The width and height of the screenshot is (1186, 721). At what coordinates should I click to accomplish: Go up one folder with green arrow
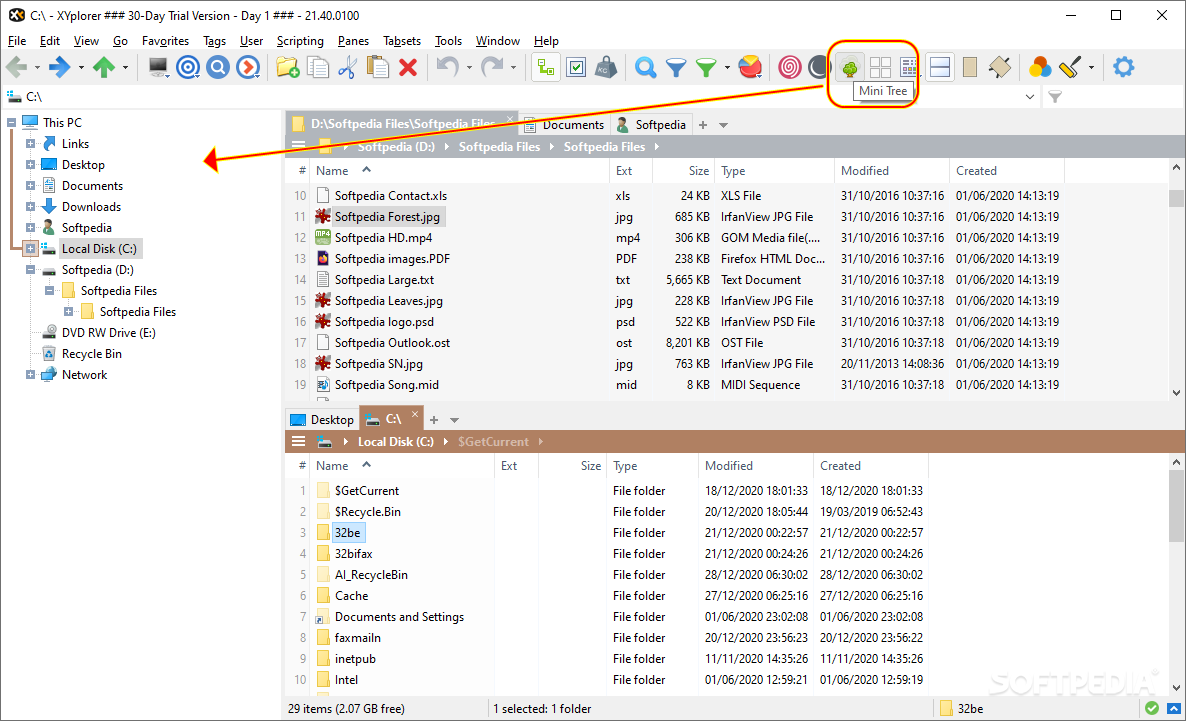[104, 67]
